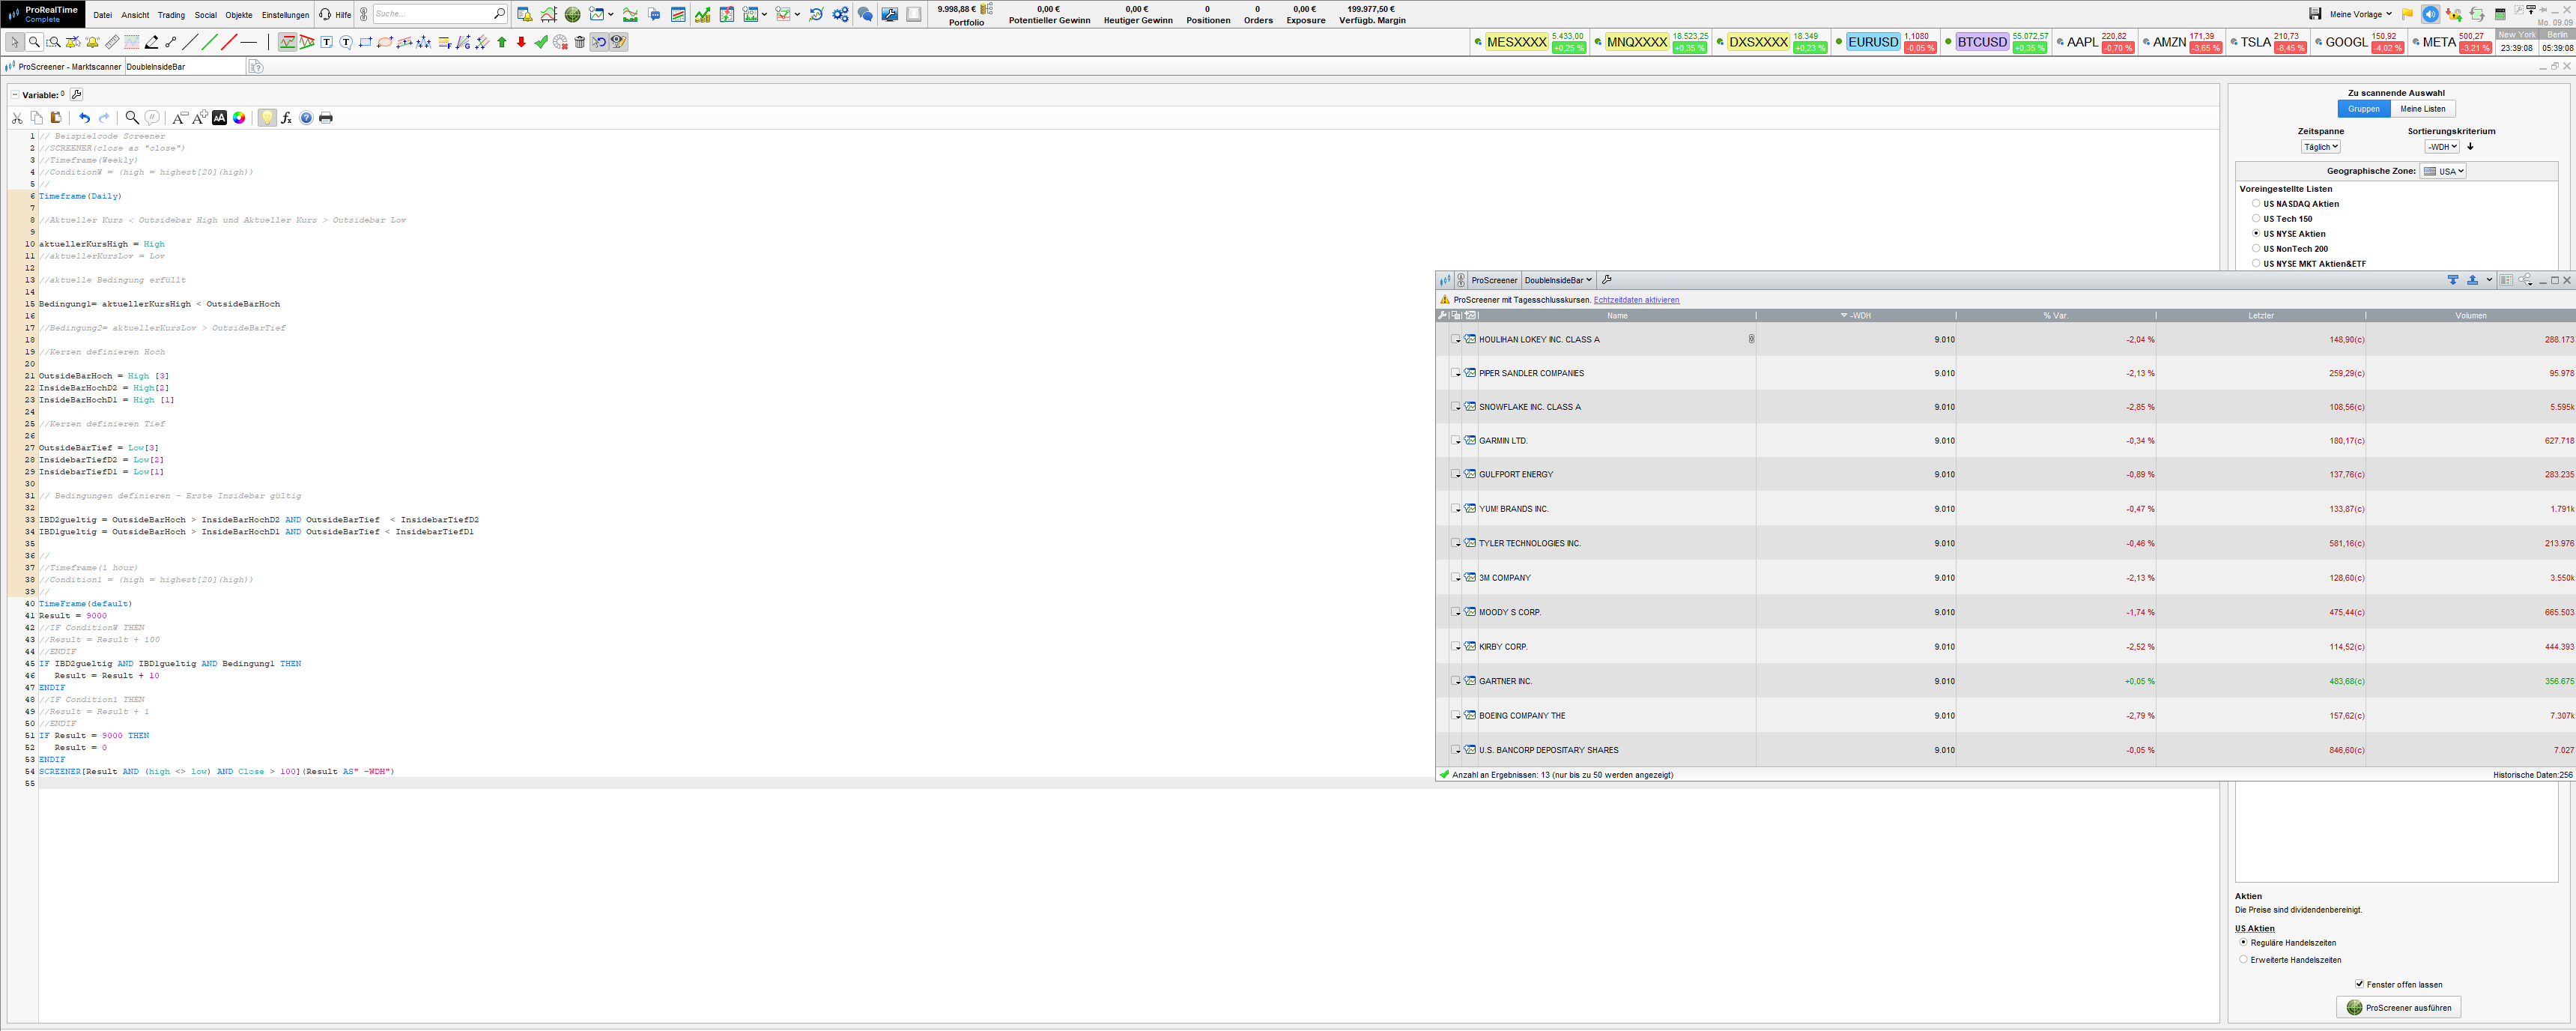Open DoubleInsideBar screener dropdown in results
2576x1031 pixels.
[x=1558, y=281]
